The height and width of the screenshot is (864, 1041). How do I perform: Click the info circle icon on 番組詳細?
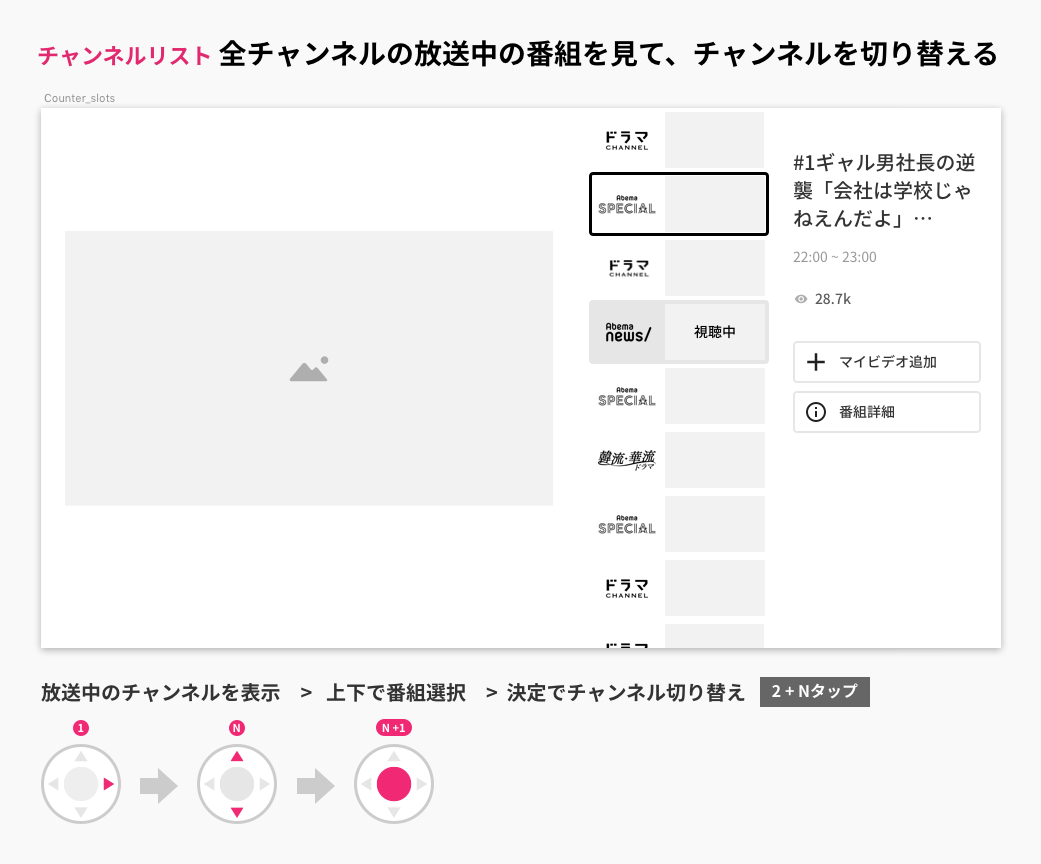815,412
